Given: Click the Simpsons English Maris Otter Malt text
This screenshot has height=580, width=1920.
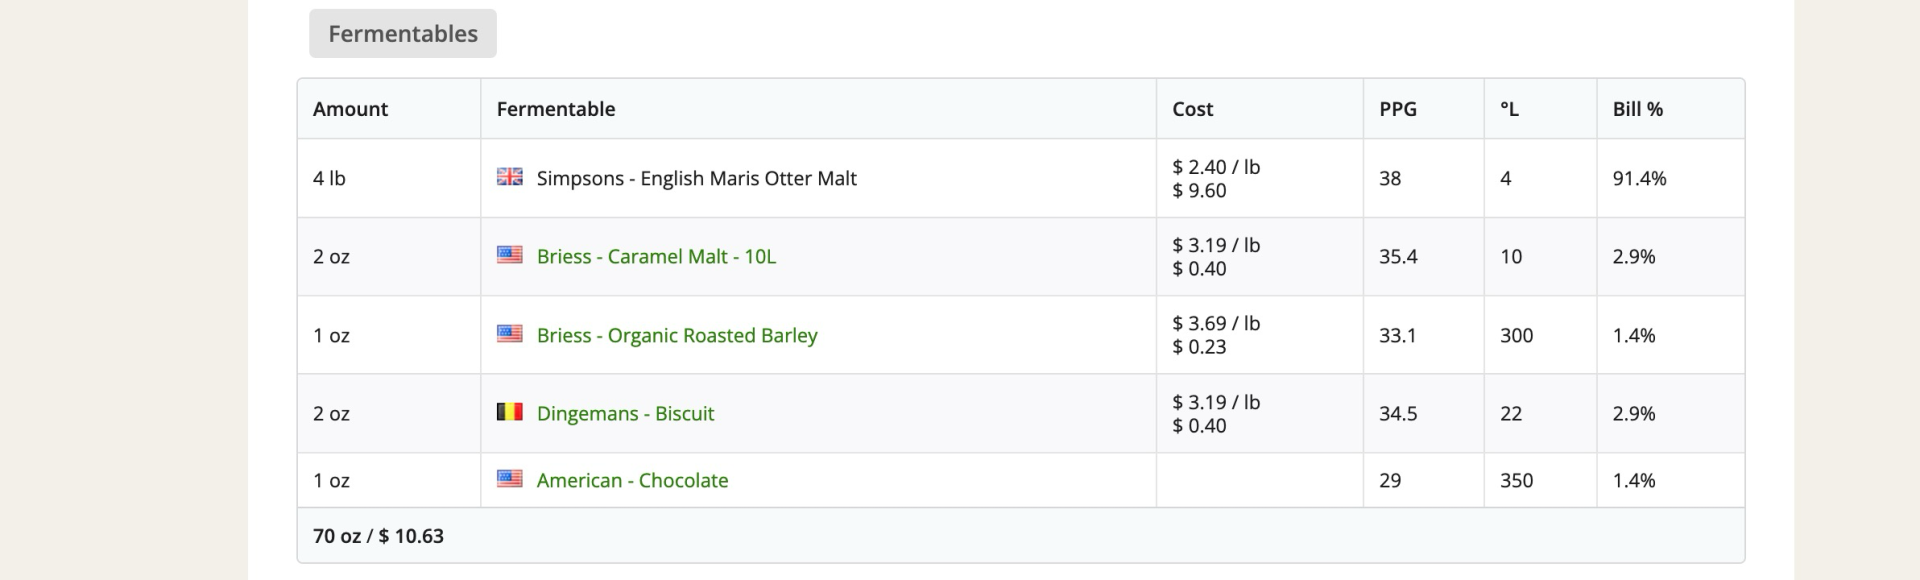Looking at the screenshot, I should (x=696, y=179).
